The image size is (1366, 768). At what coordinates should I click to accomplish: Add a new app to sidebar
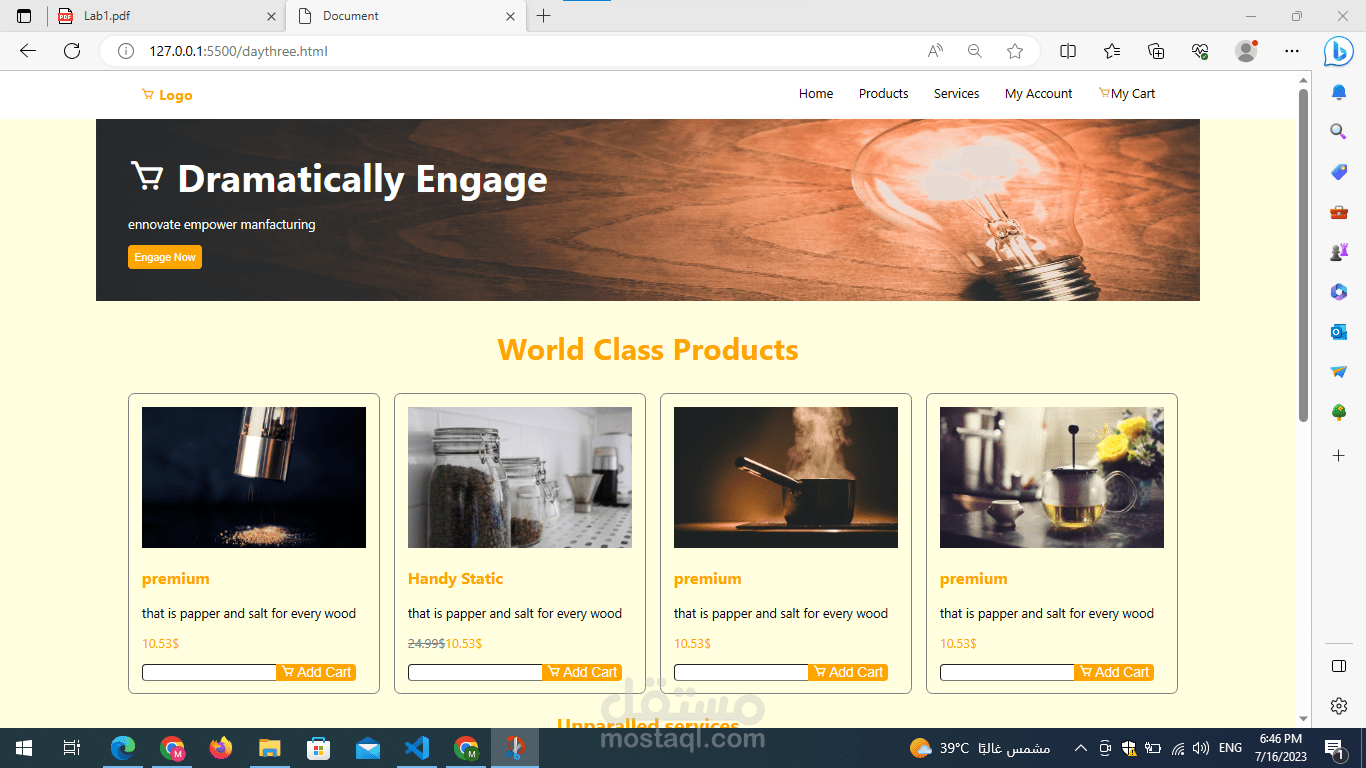1339,455
